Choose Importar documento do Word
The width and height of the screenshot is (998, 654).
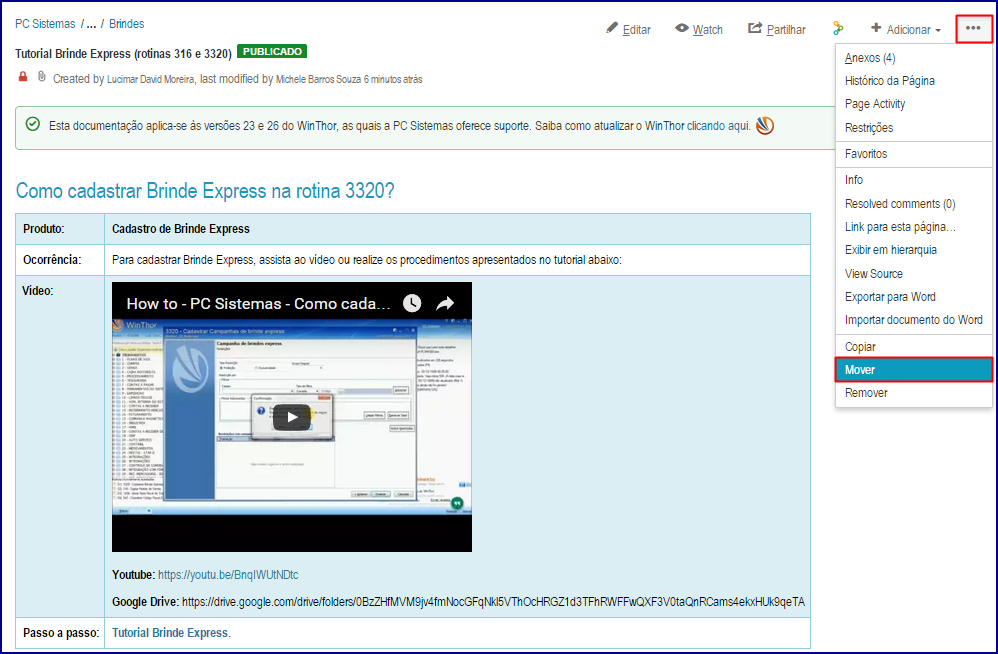point(913,320)
